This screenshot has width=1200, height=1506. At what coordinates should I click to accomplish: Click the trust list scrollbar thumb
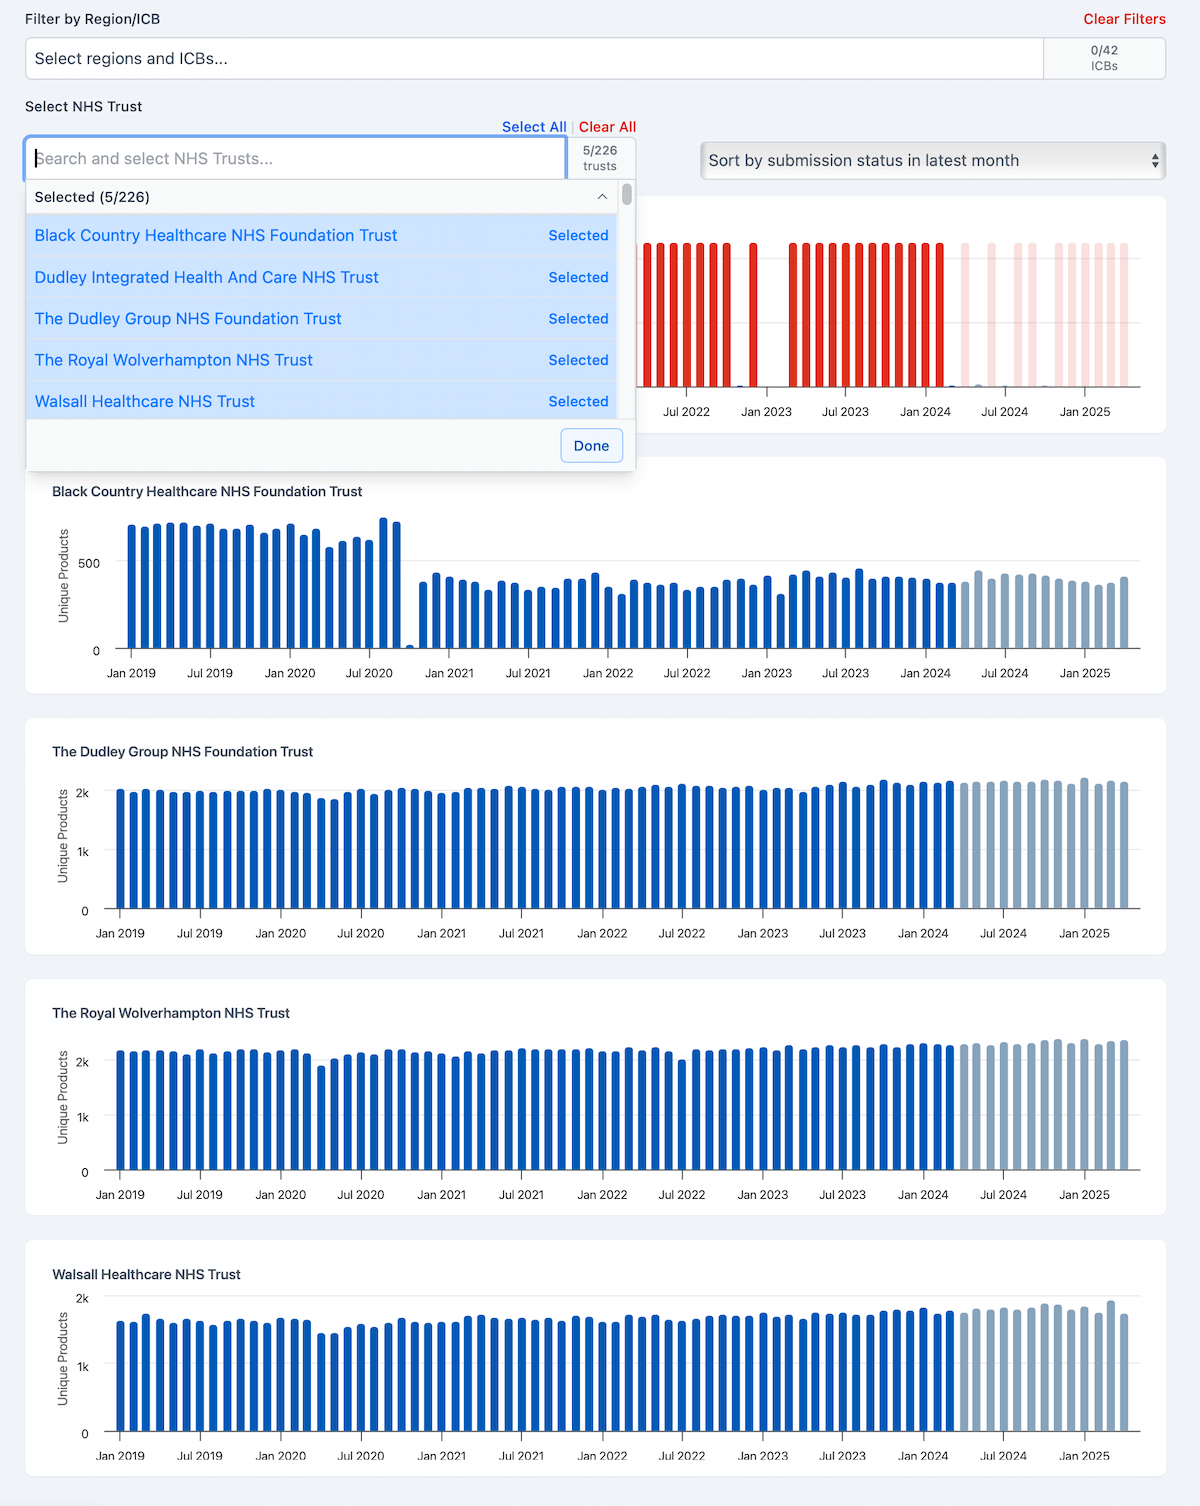pyautogui.click(x=627, y=194)
